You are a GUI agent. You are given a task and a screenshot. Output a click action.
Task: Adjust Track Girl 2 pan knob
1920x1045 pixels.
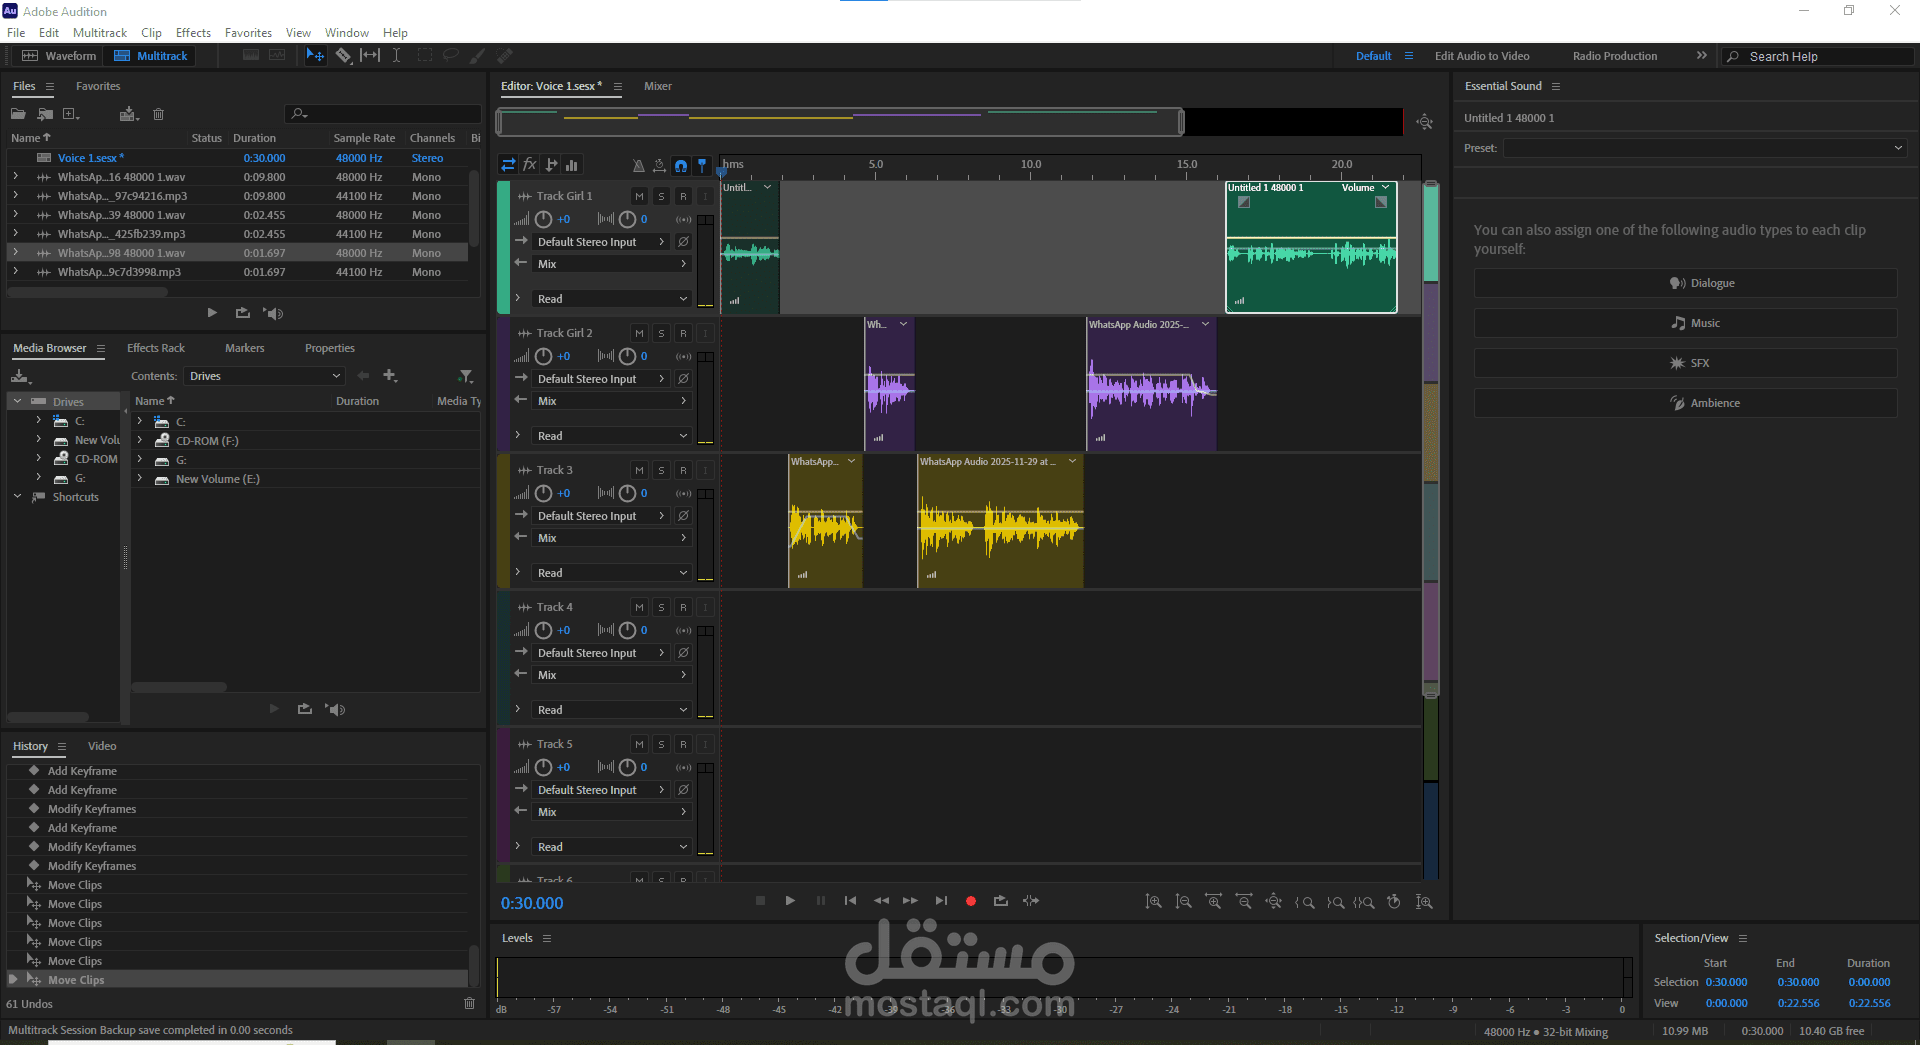click(627, 356)
